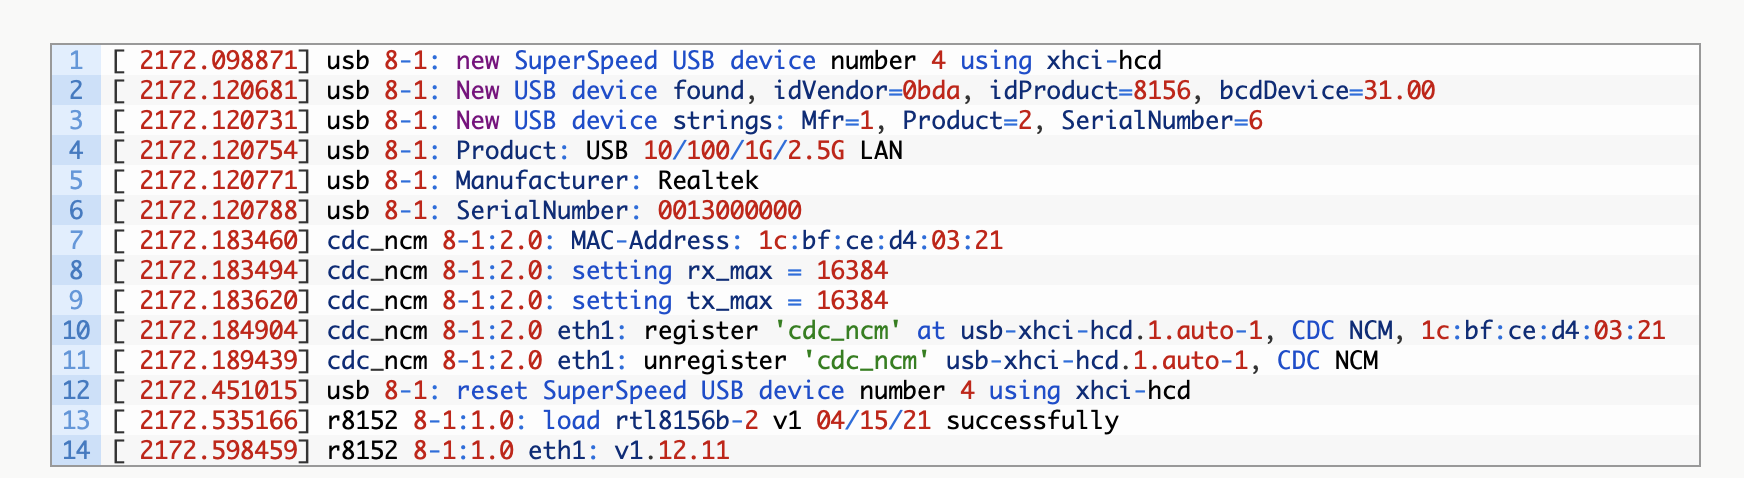
Task: Click 'rtl8156b-2' on line 13
Action: (x=686, y=421)
